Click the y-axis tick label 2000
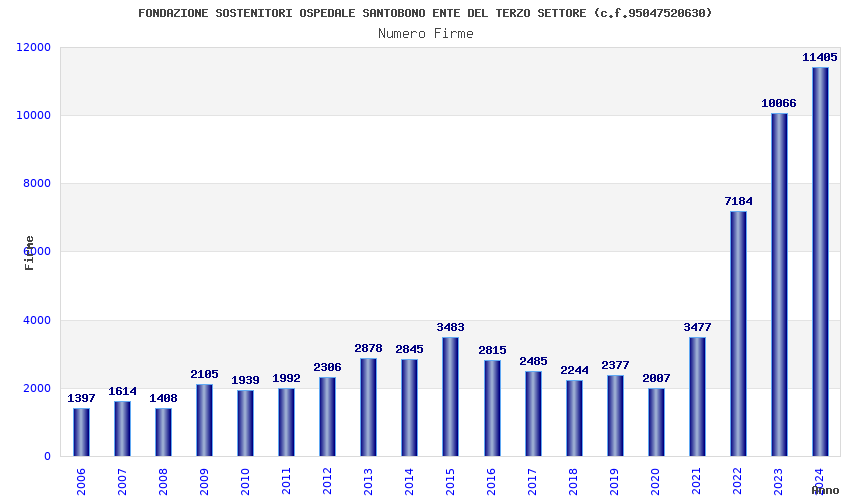 click(37, 389)
